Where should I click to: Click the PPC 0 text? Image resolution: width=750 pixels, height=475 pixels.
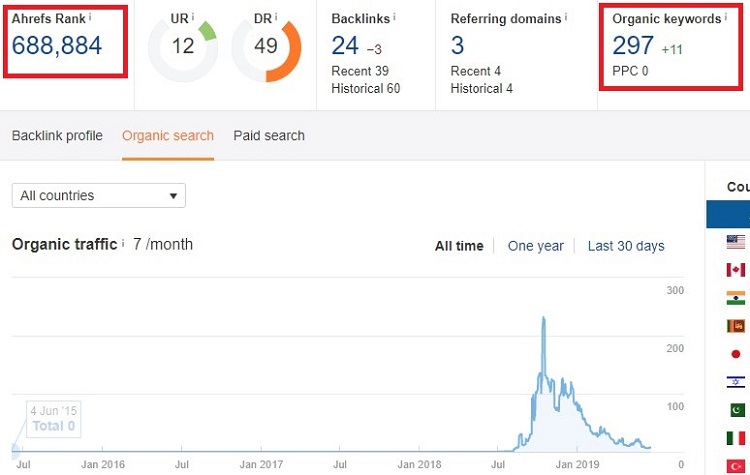(x=630, y=71)
